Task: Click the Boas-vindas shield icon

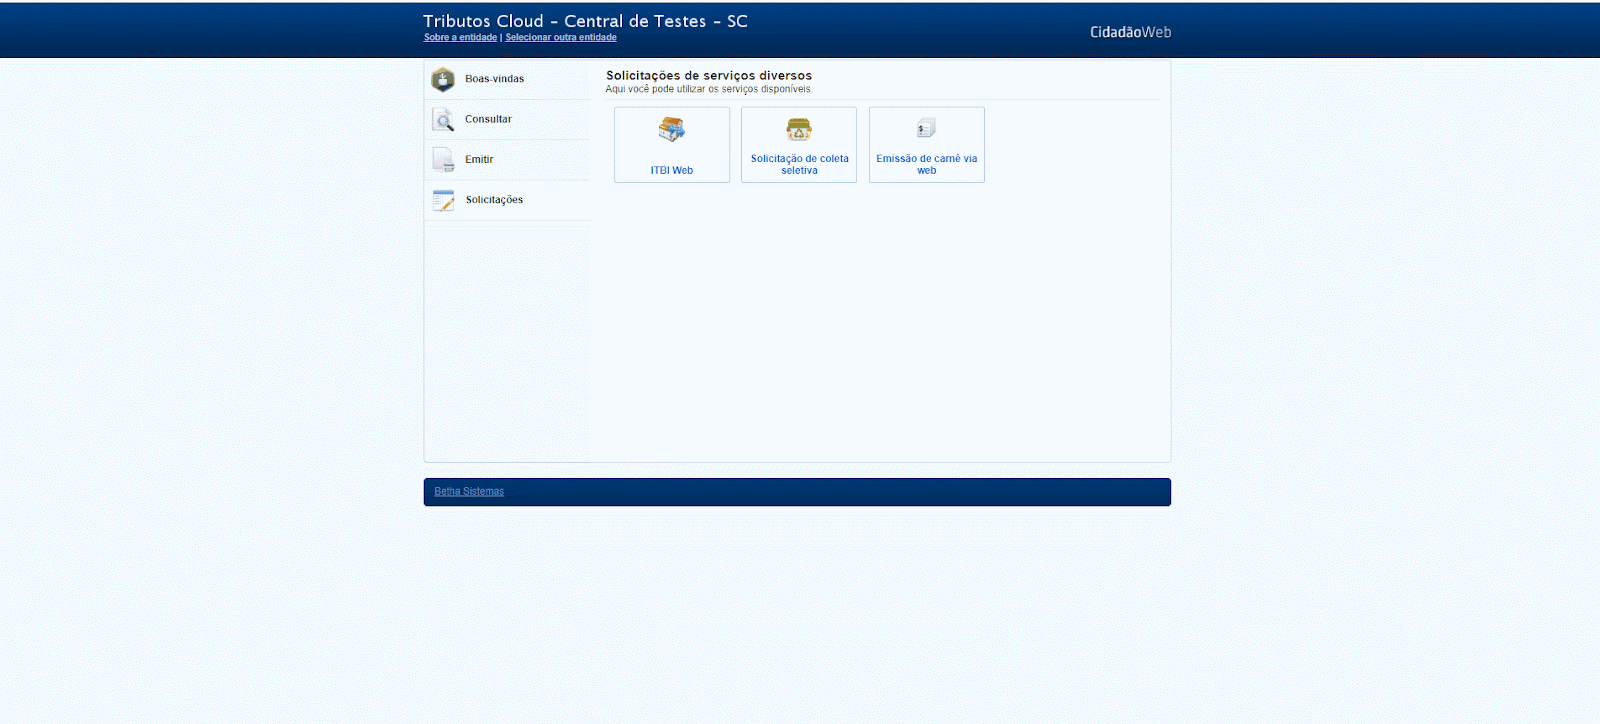Action: [443, 80]
